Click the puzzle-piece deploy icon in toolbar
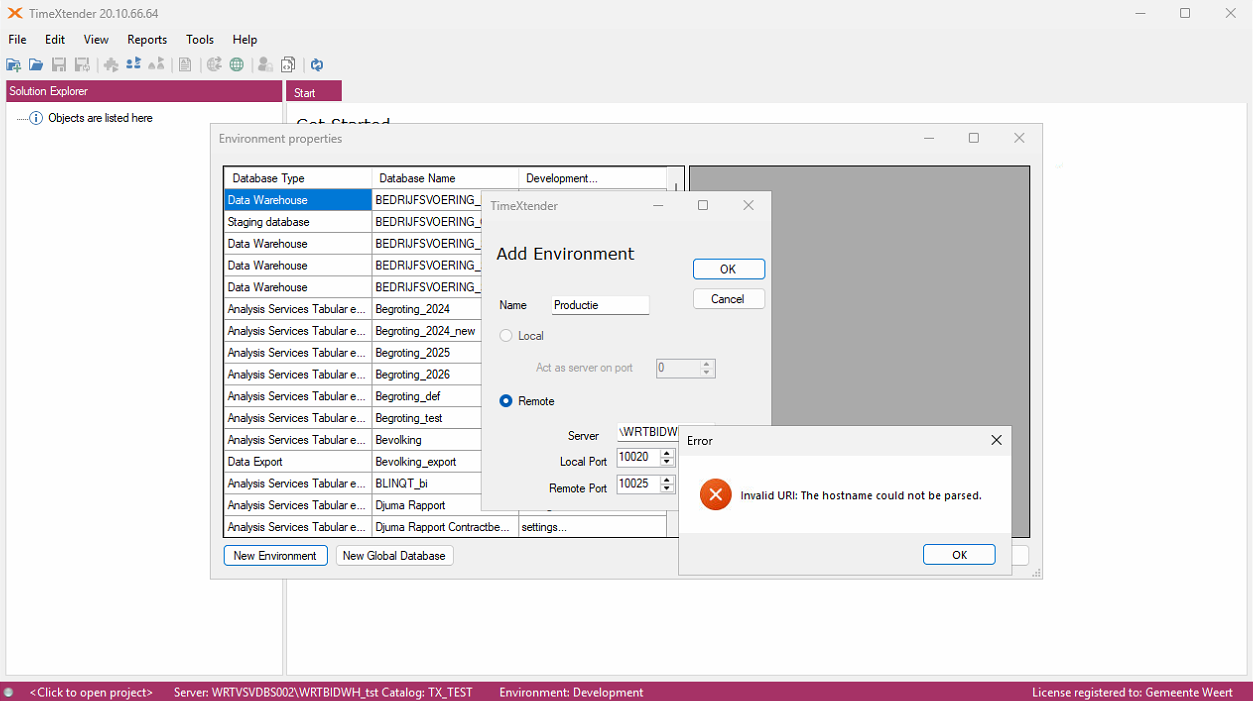 111,65
